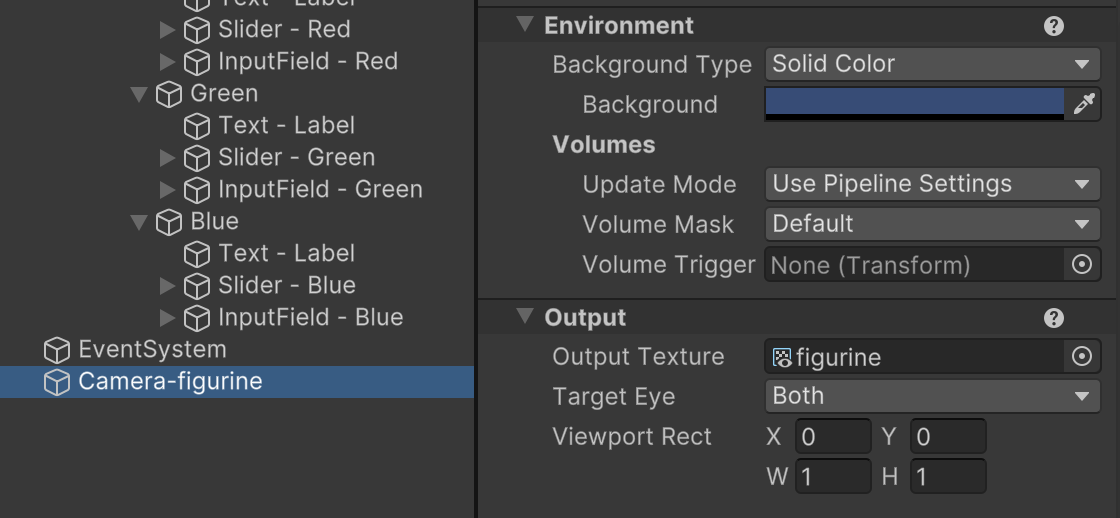Open the Update Mode dropdown

(x=930, y=184)
